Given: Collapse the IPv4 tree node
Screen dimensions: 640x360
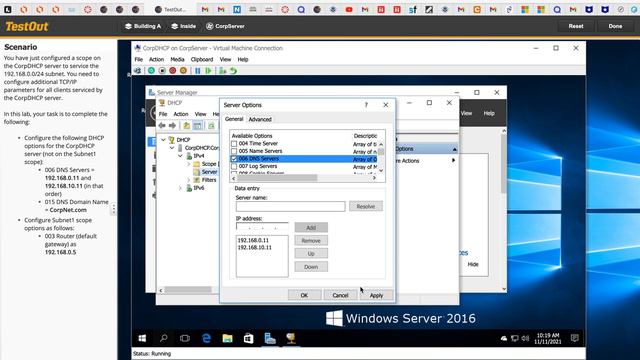Looking at the screenshot, I should click(x=180, y=156).
